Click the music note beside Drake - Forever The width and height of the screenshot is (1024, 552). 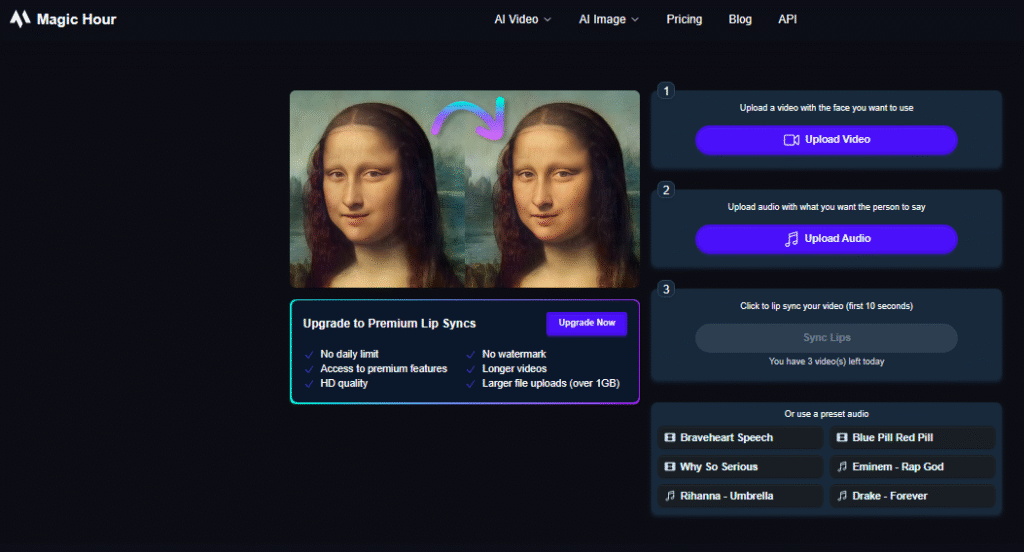(x=842, y=496)
